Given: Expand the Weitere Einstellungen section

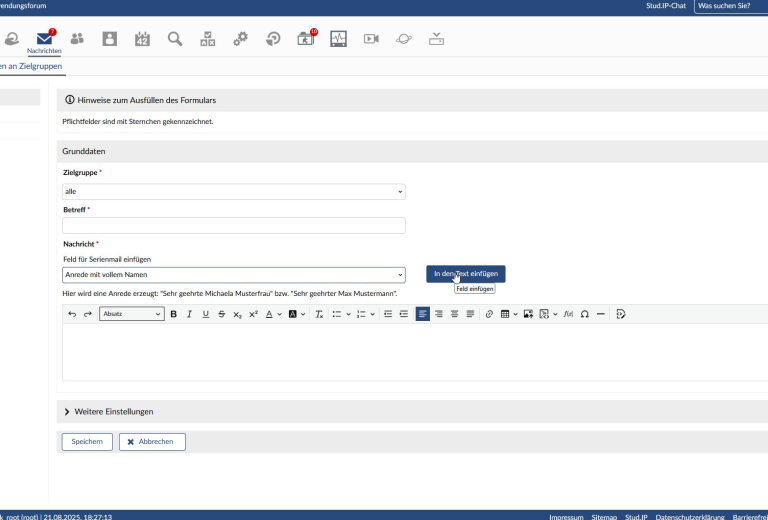Looking at the screenshot, I should click(109, 412).
